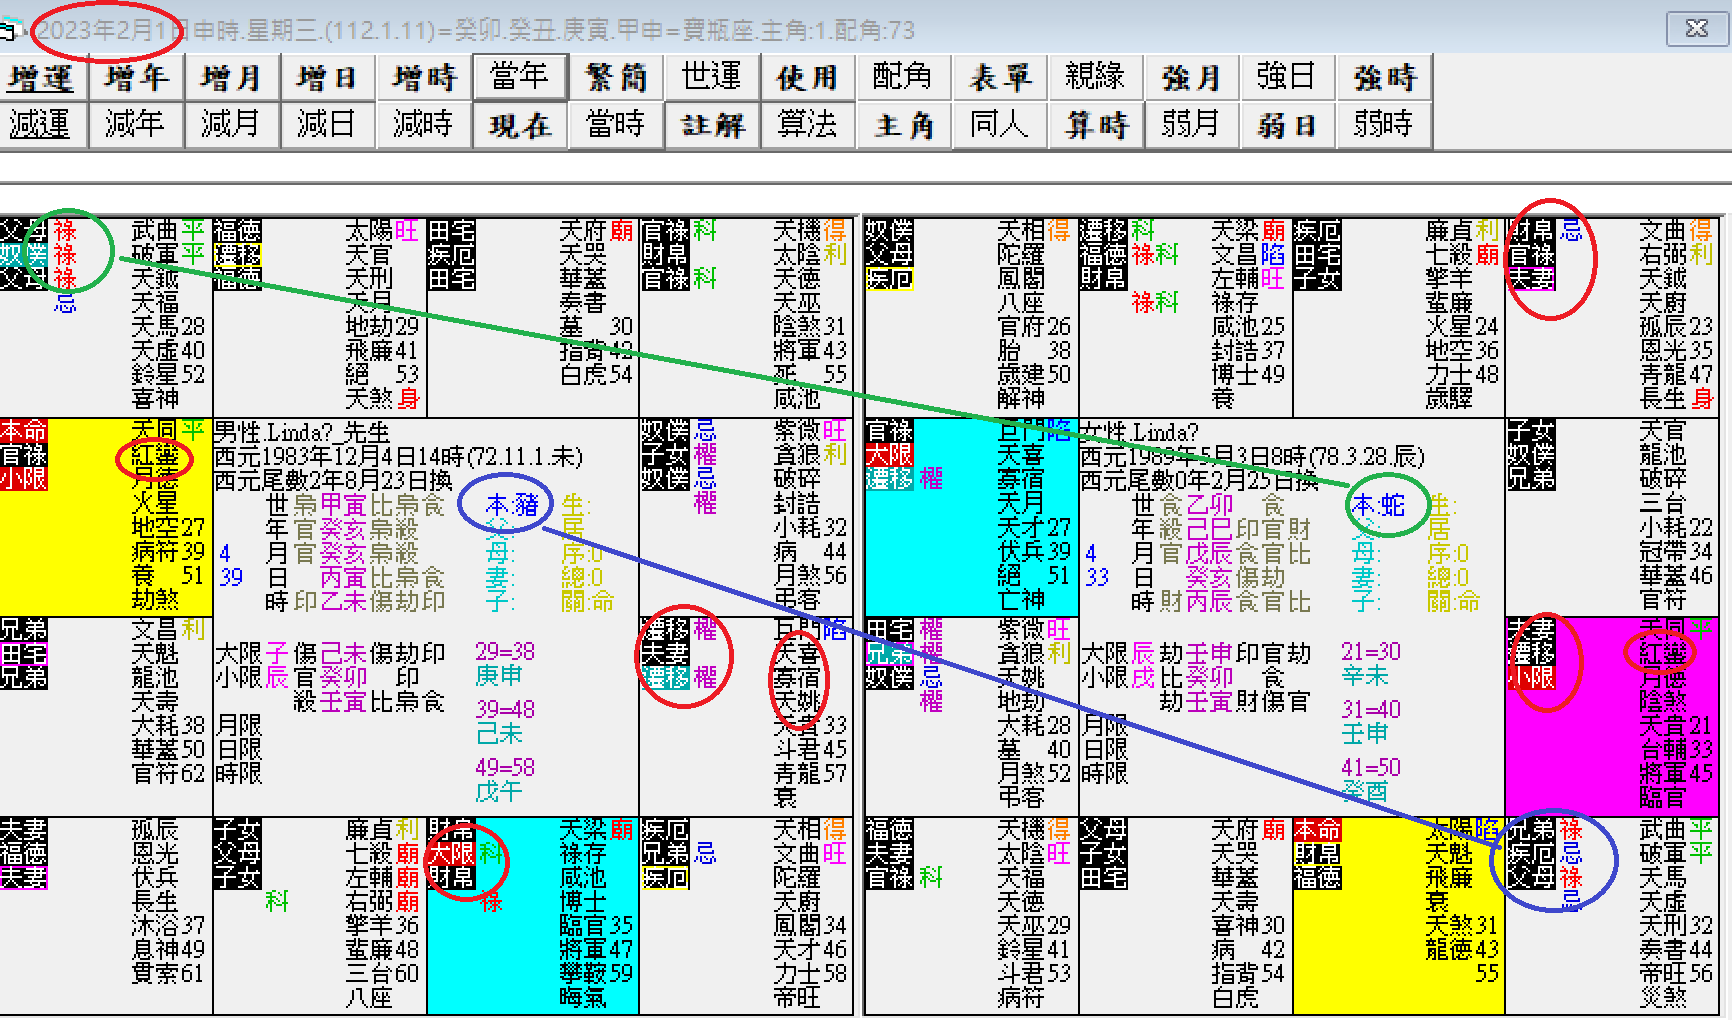Click 減月 to go back one month
Image resolution: width=1732 pixels, height=1020 pixels.
(x=232, y=125)
